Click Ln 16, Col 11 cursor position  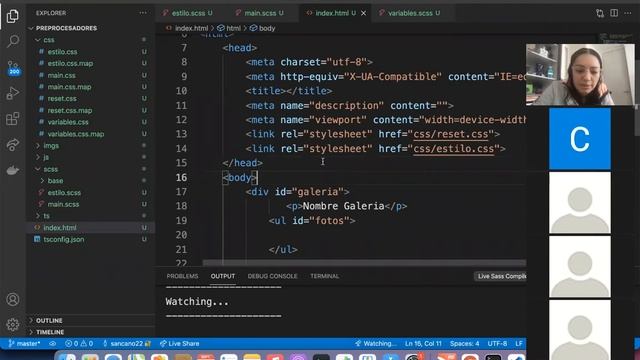[423, 344]
